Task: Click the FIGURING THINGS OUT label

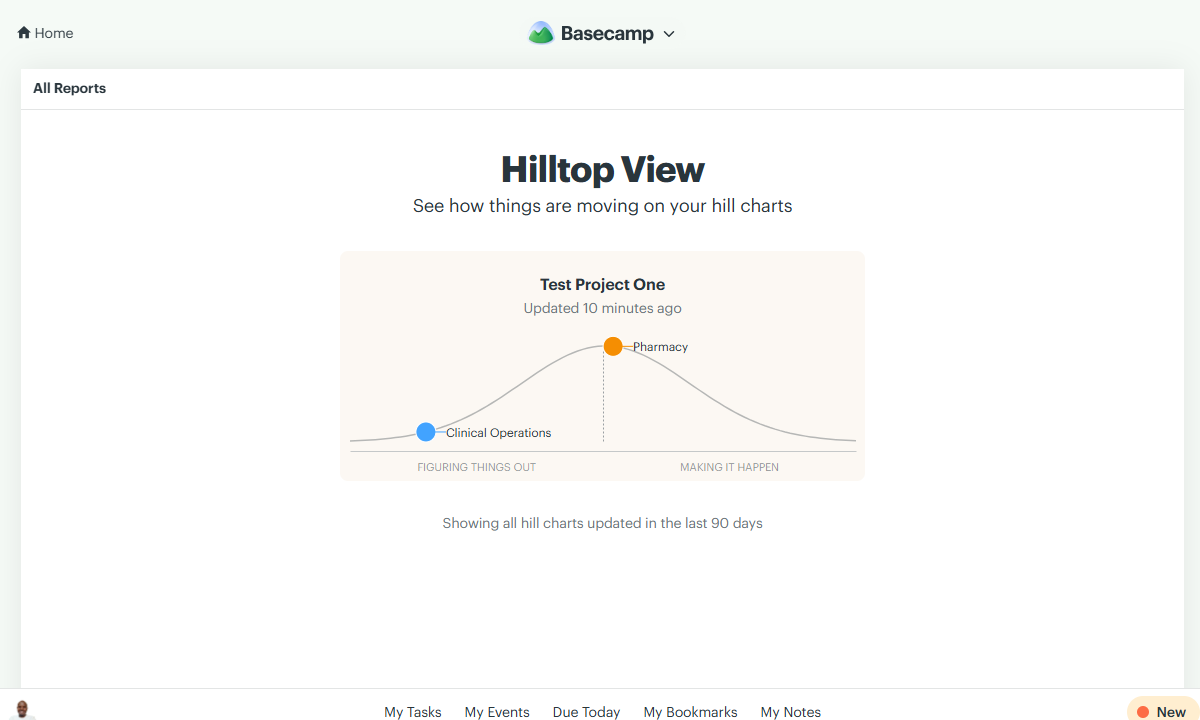Action: point(476,467)
